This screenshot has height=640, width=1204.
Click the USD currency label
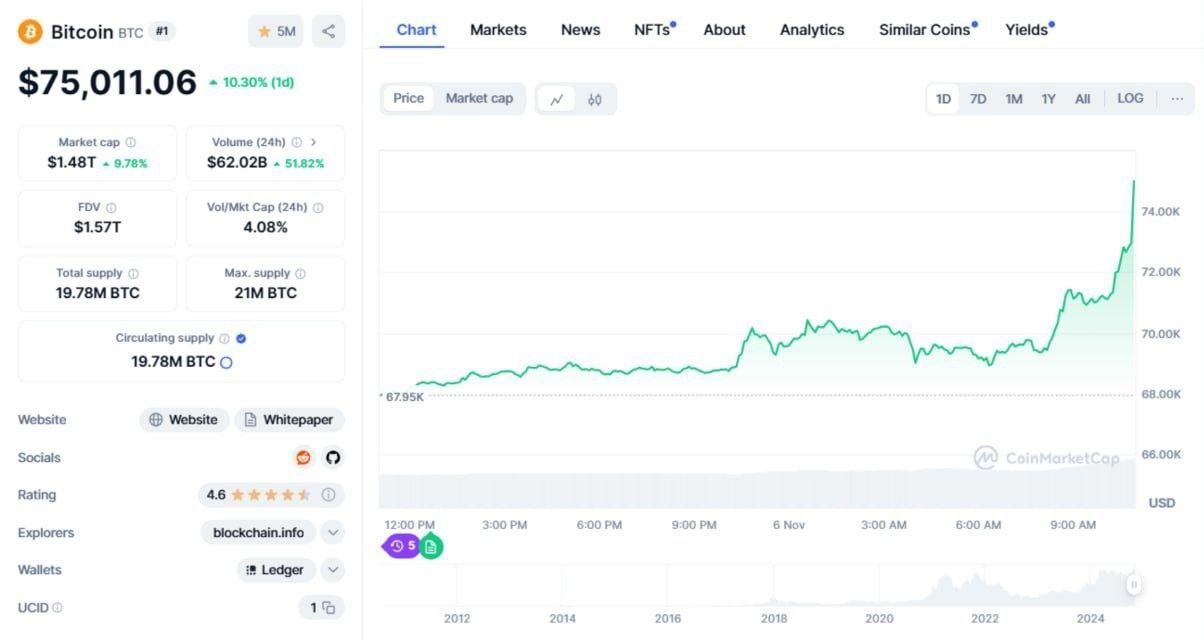[x=1162, y=503]
